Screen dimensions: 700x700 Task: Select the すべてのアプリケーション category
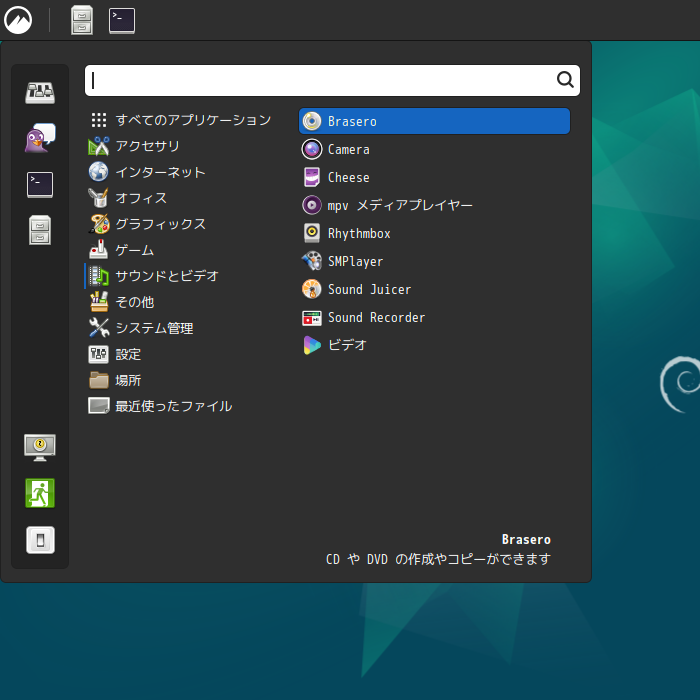(x=192, y=120)
